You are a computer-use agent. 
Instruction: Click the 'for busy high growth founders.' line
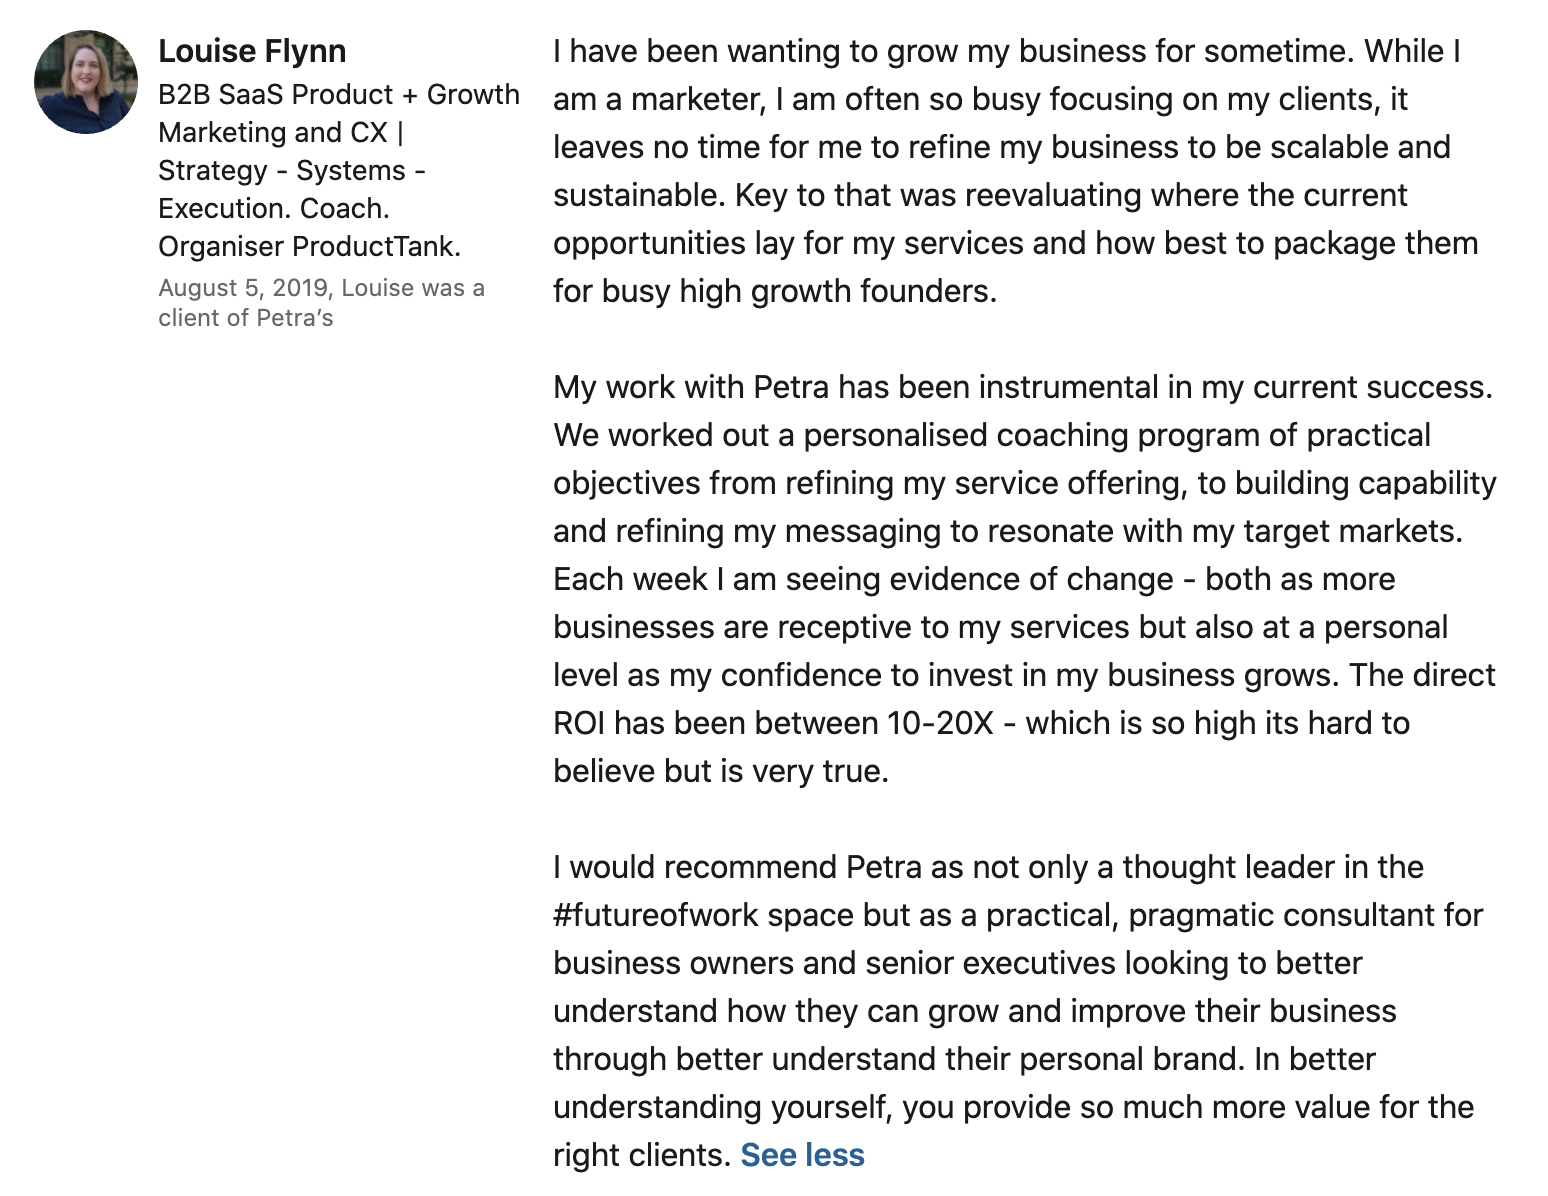775,291
